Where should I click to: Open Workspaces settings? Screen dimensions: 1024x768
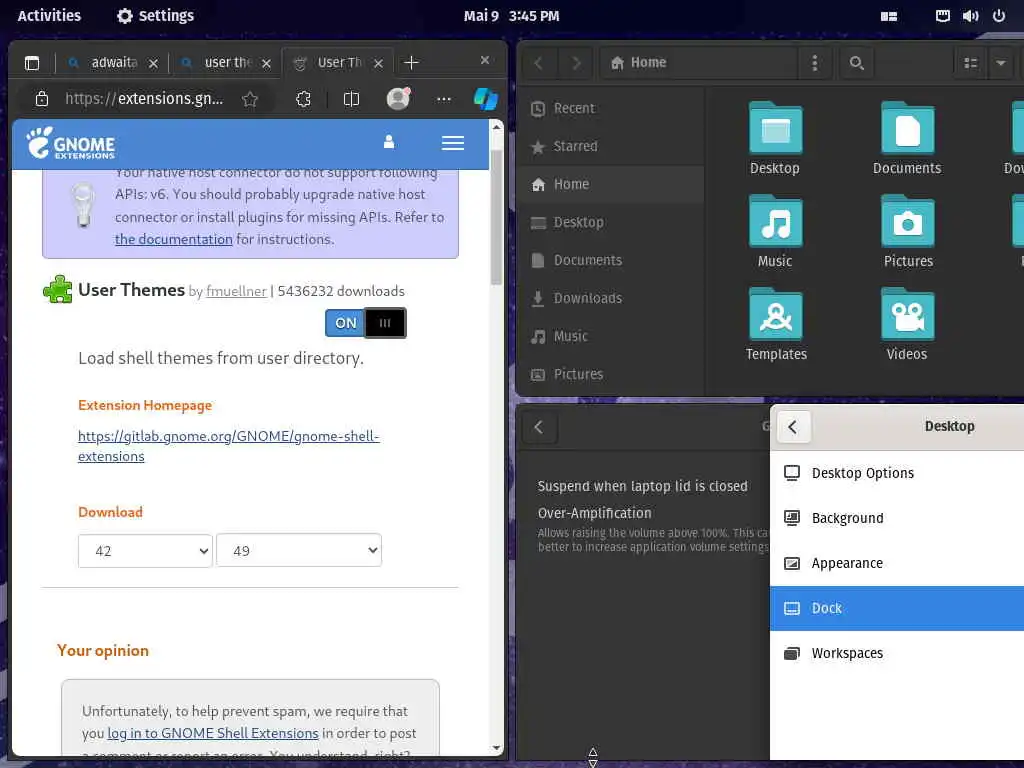tap(897, 653)
